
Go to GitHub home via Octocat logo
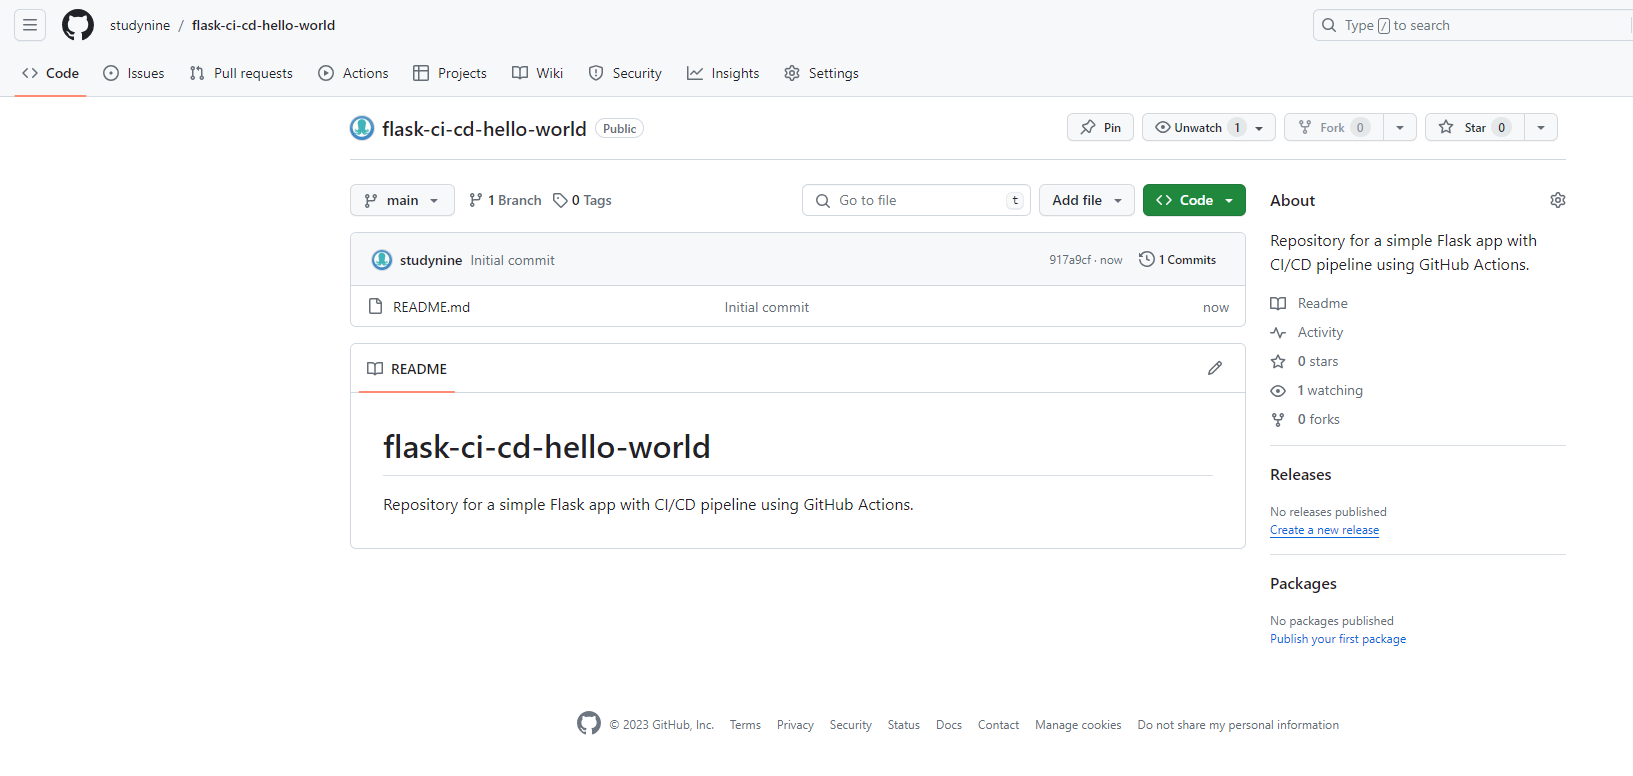78,25
